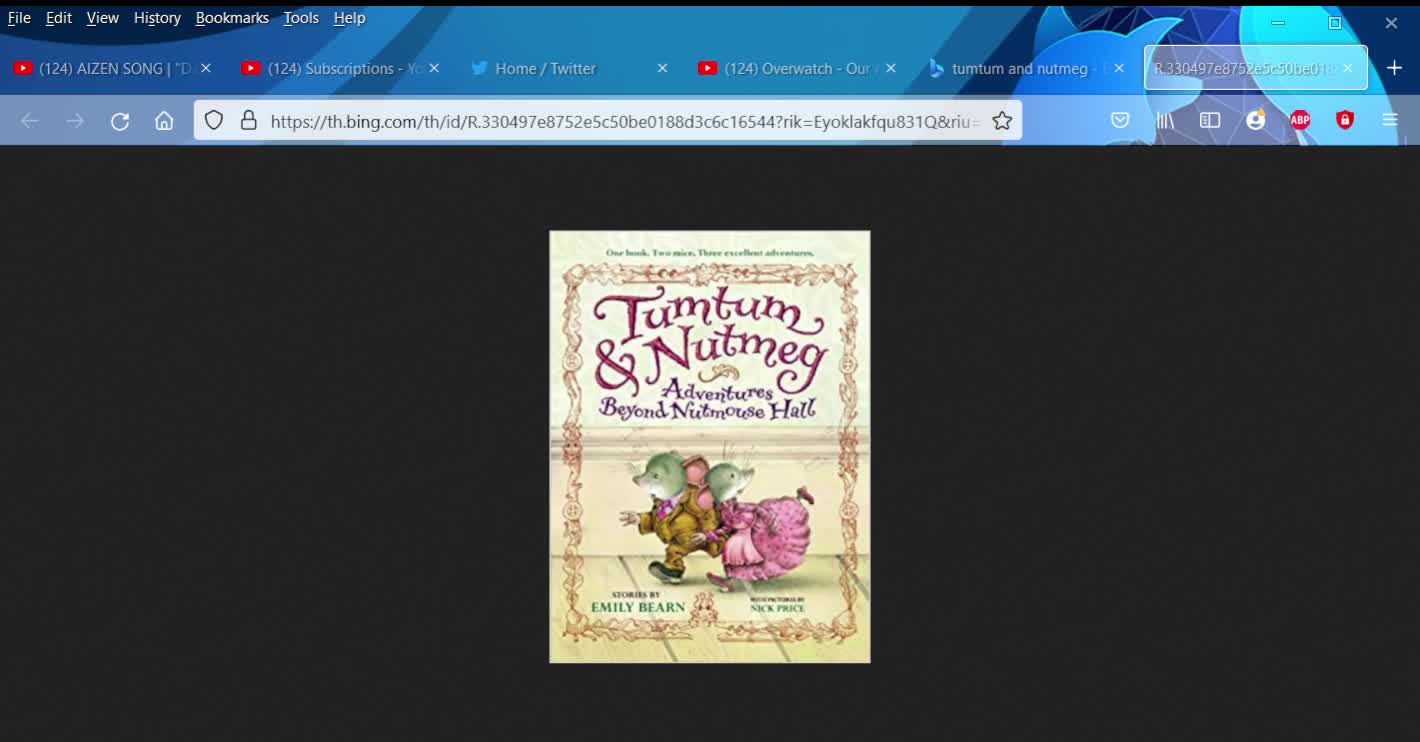Click the Twitter bird favicon on tab
This screenshot has height=742, width=1420.
[479, 68]
